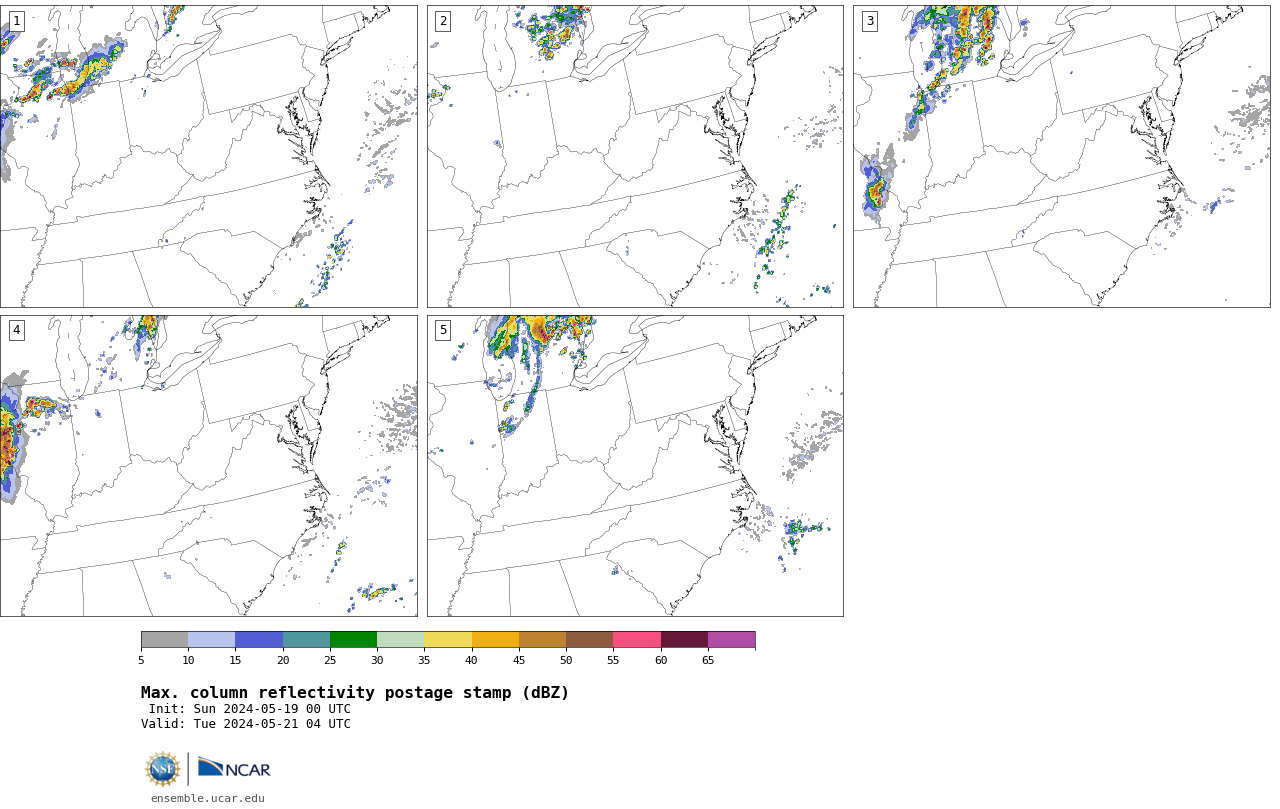This screenshot has height=809, width=1280.
Task: Click the pale green 30-35 dBZ swatch
Action: (400, 640)
